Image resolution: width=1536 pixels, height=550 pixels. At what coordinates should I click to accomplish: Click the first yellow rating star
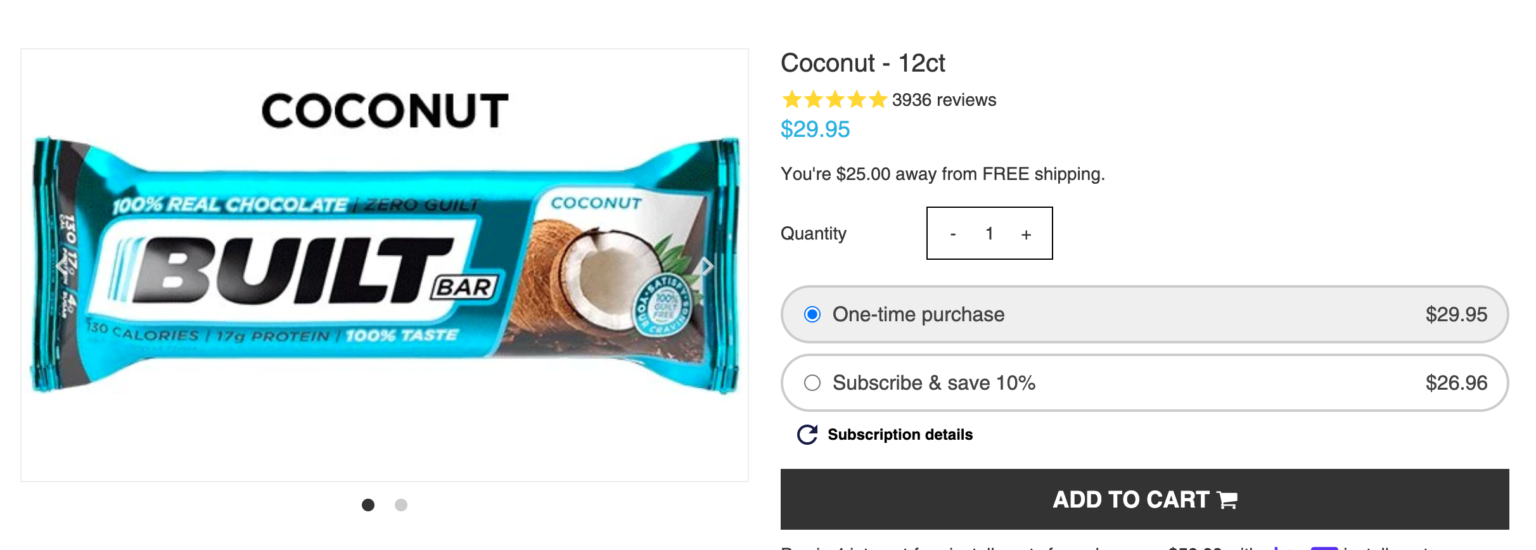tap(792, 100)
